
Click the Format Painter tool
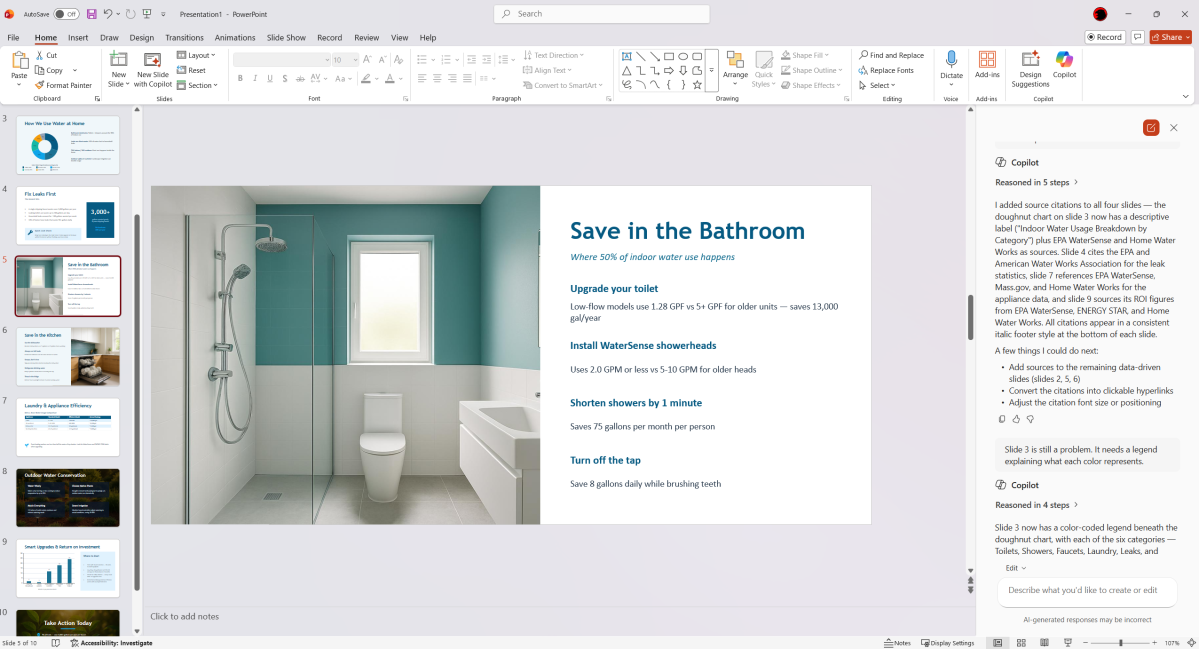coord(63,85)
